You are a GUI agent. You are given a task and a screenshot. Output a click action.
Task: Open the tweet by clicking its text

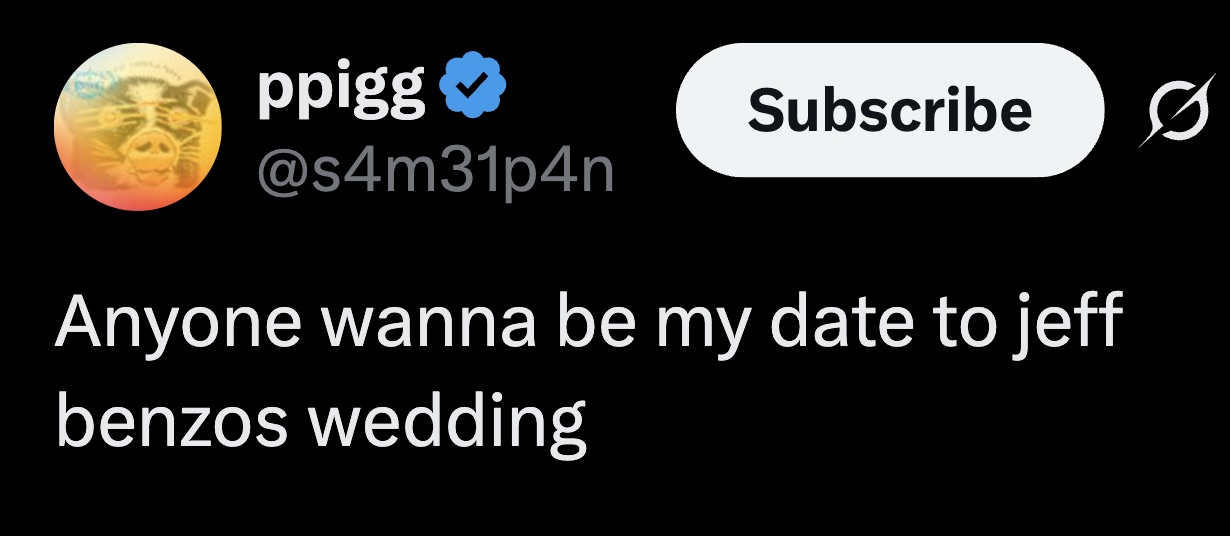(x=590, y=370)
